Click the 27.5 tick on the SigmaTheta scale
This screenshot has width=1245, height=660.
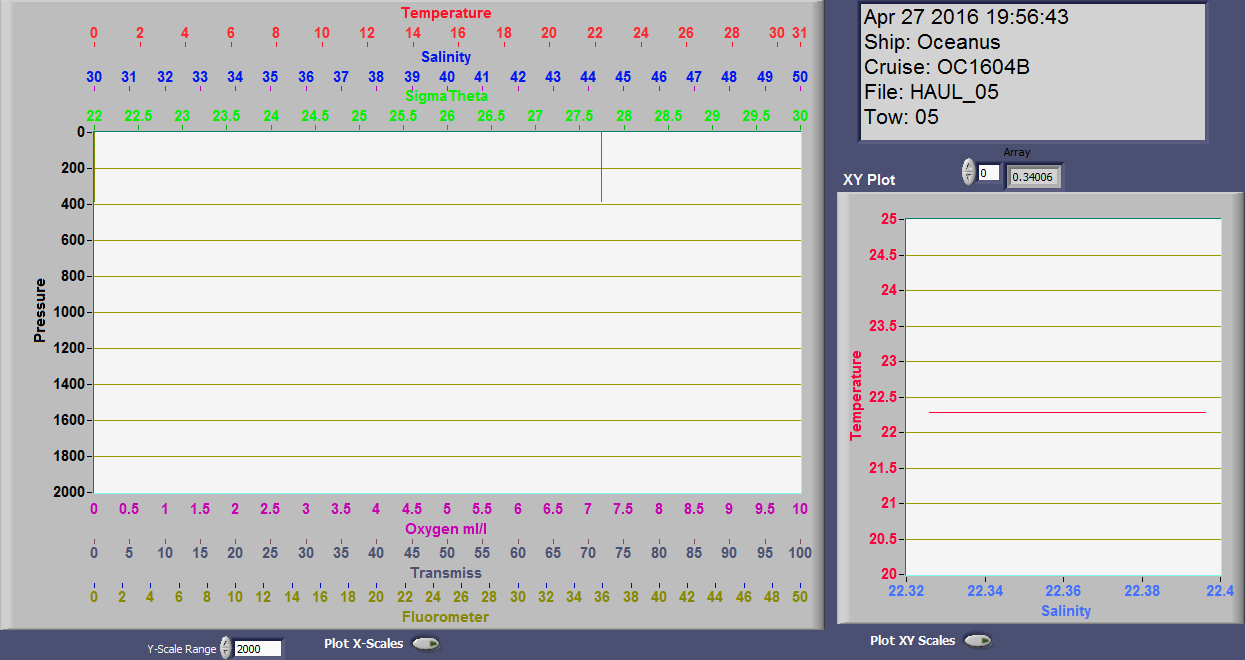point(579,116)
